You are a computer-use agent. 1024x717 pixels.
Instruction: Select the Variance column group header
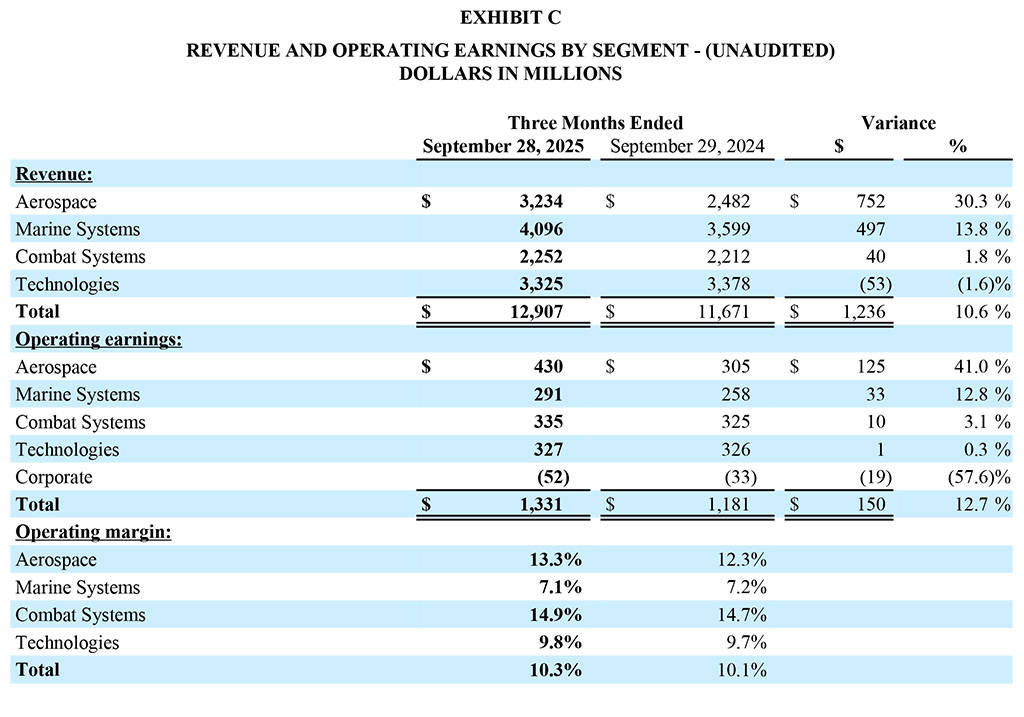pyautogui.click(x=898, y=123)
